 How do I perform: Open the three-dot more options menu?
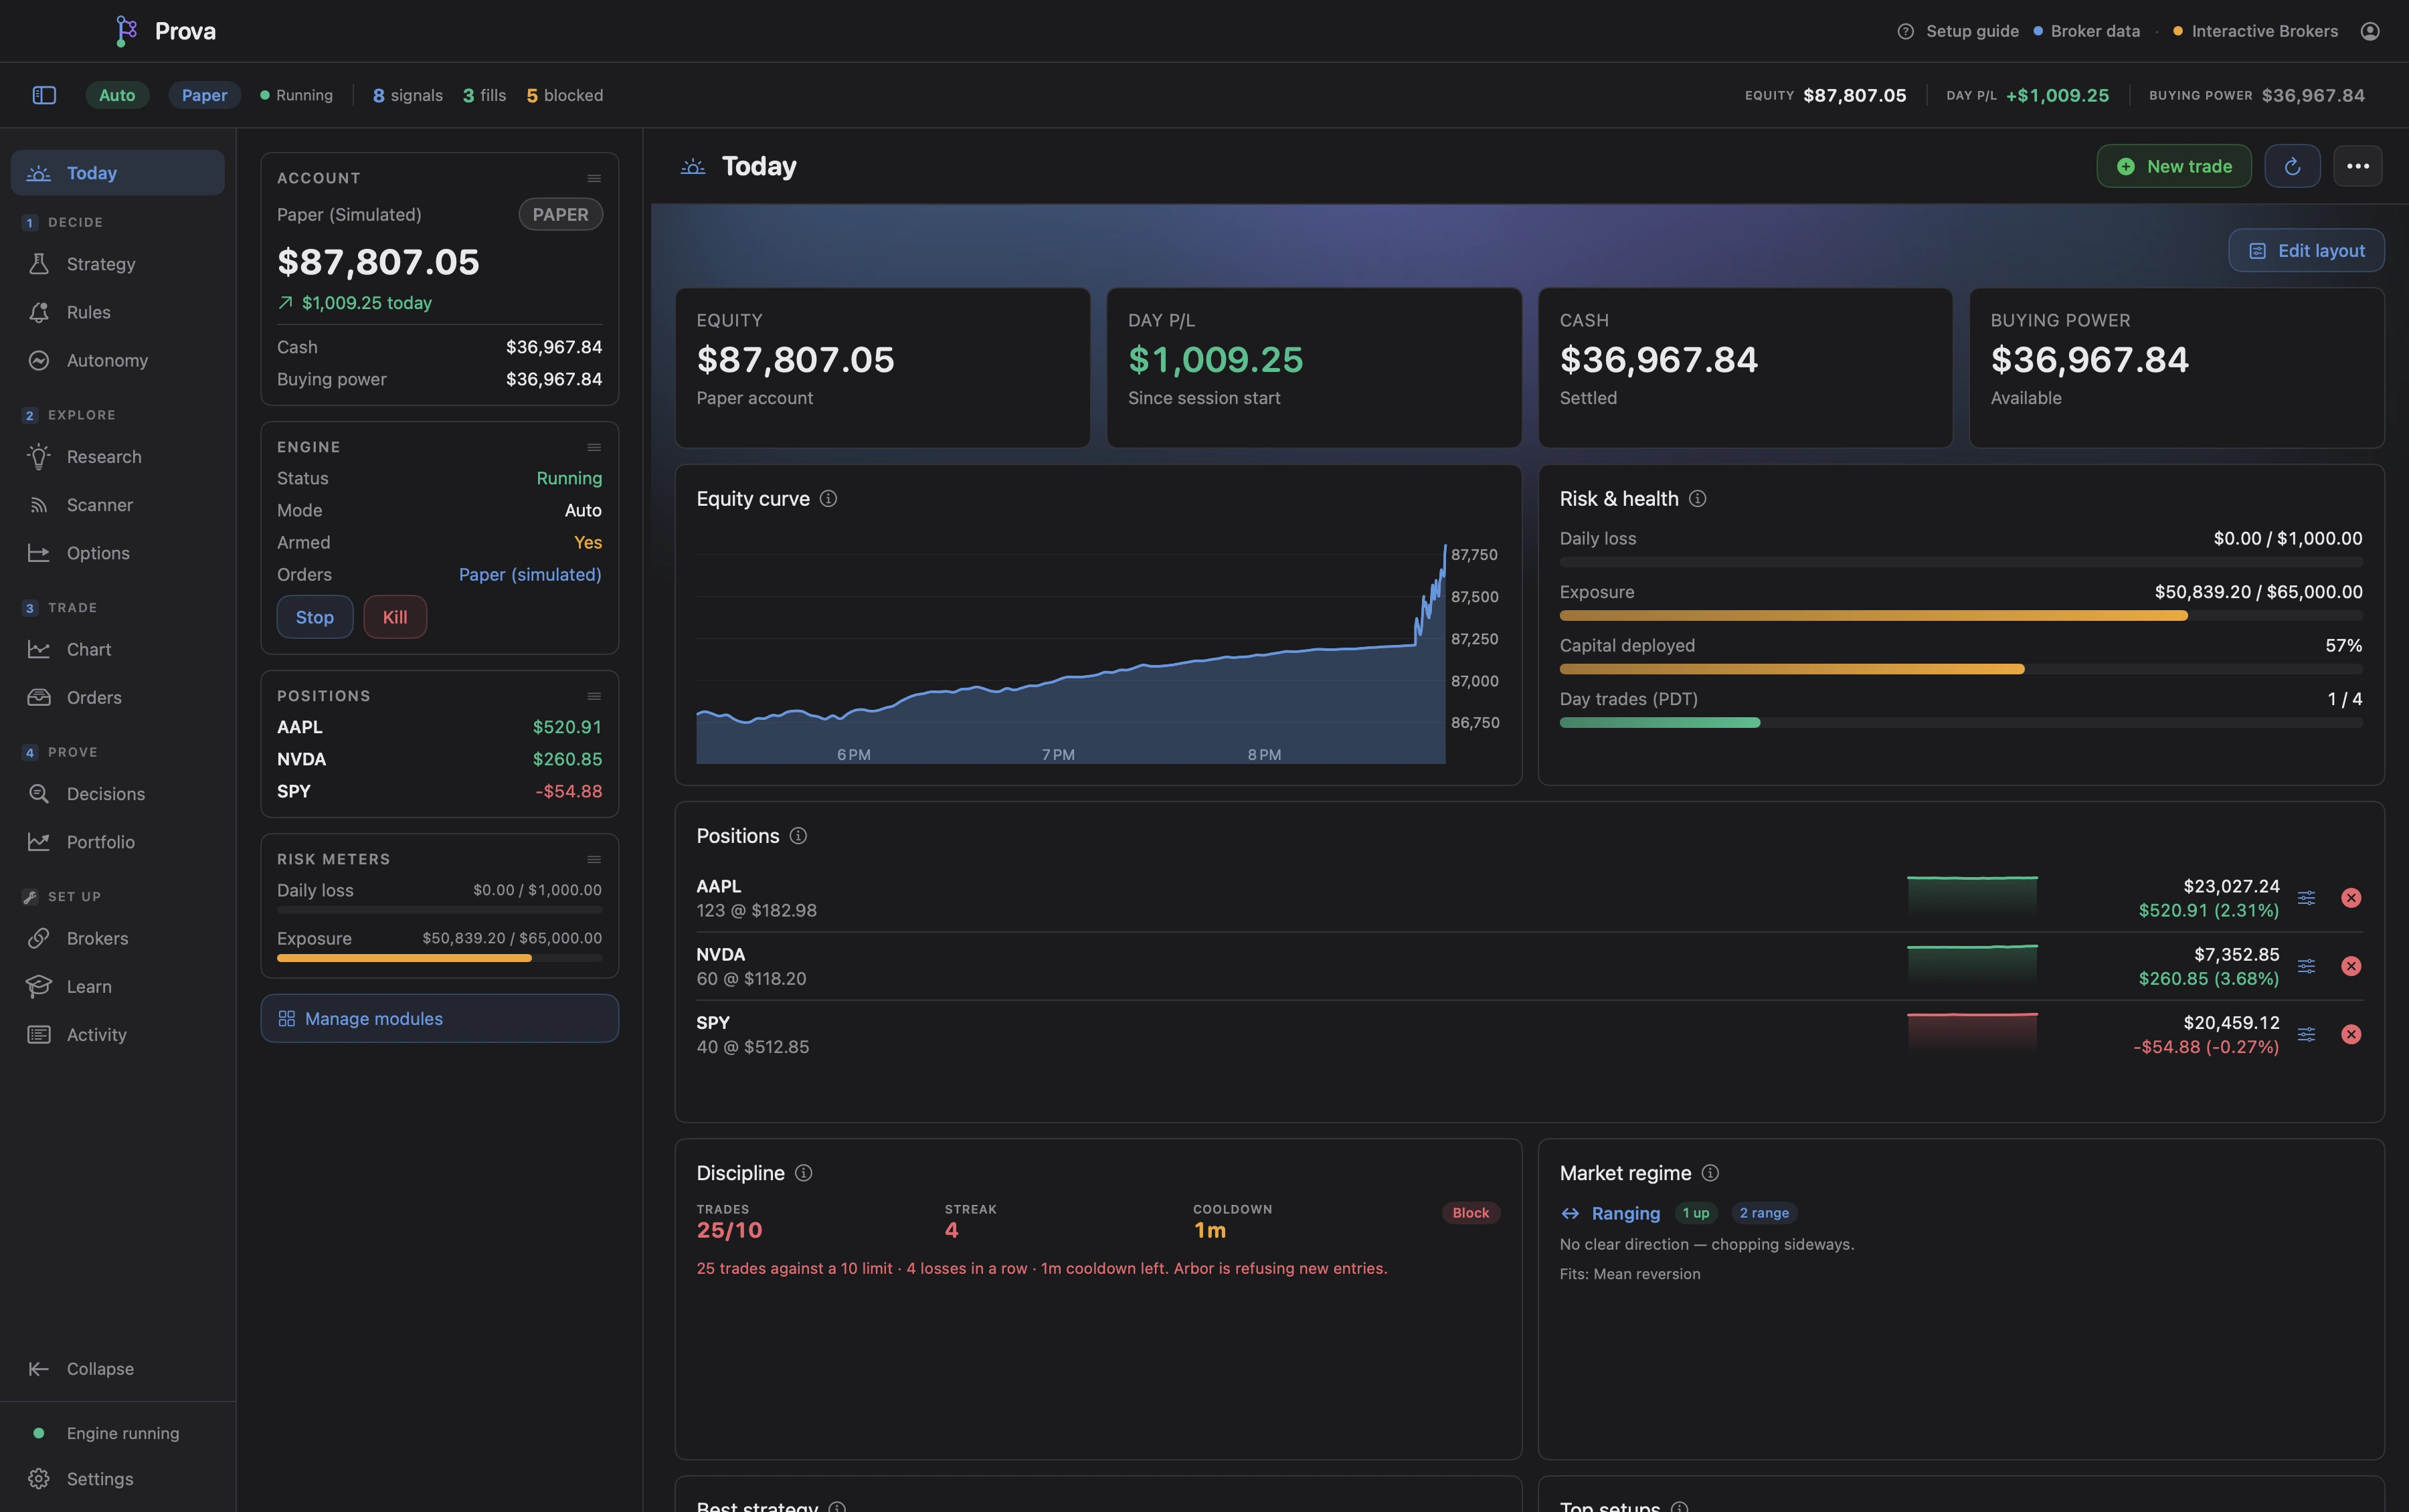(2358, 166)
